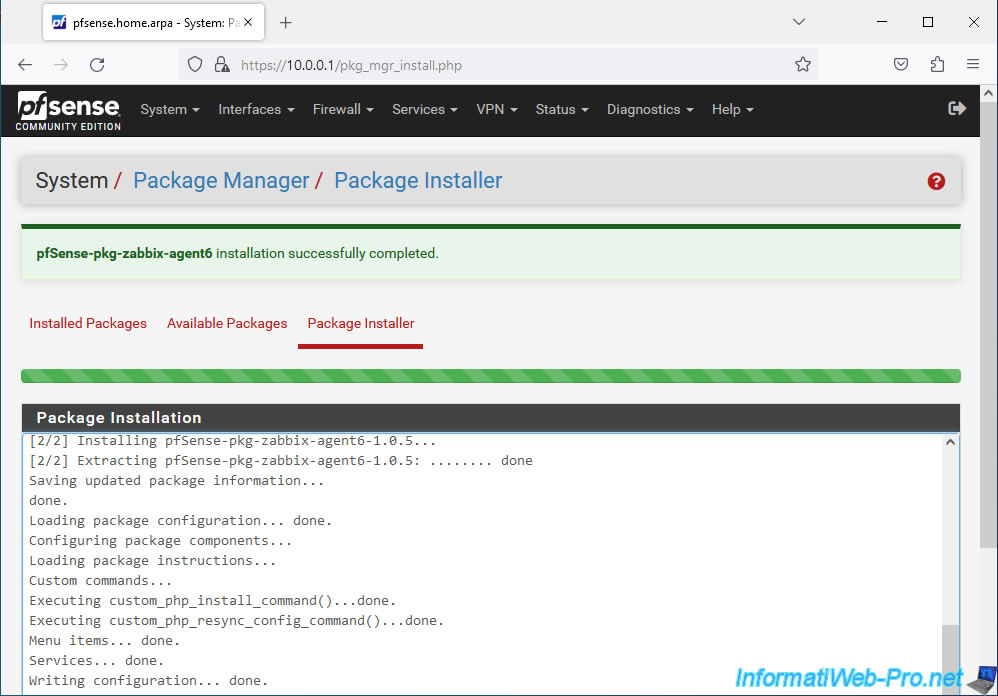Click the log line 'Menu items... done.'
Image resolution: width=998 pixels, height=696 pixels.
click(105, 641)
